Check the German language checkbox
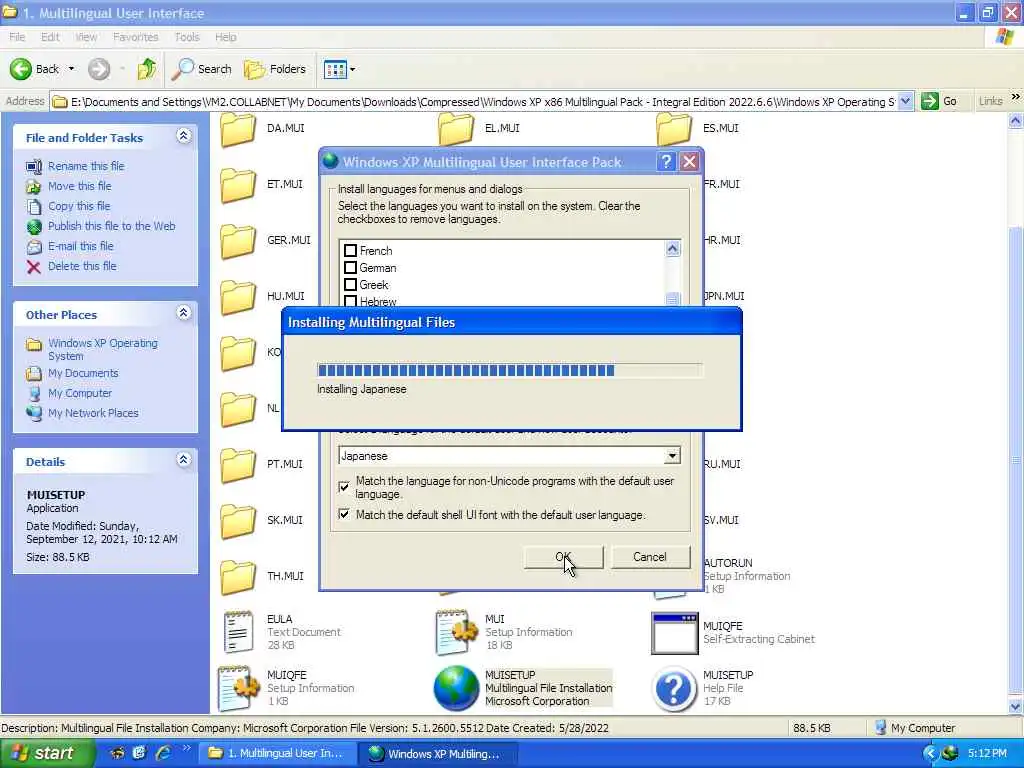The image size is (1024, 768). coord(350,267)
